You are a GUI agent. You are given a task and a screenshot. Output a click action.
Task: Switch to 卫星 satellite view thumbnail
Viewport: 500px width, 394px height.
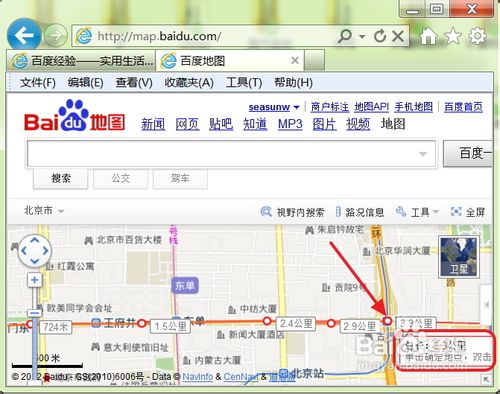[459, 257]
